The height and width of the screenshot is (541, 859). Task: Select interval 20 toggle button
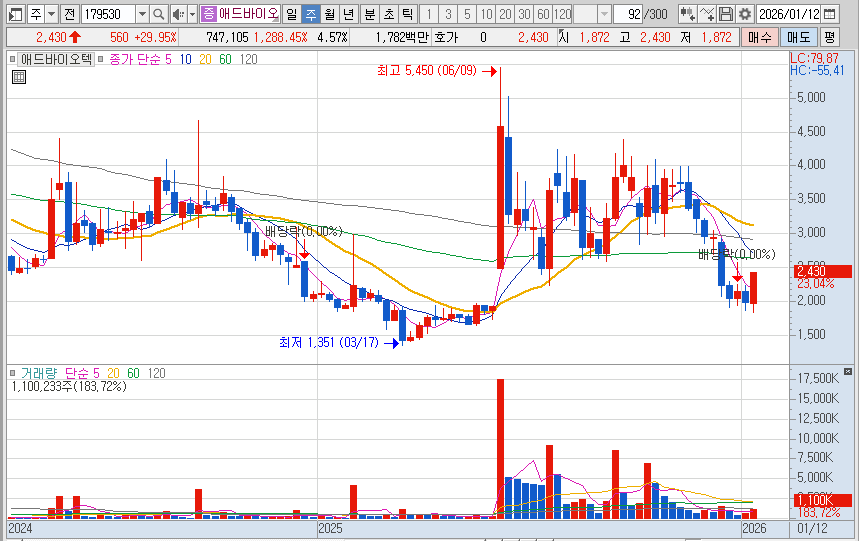[x=505, y=14]
